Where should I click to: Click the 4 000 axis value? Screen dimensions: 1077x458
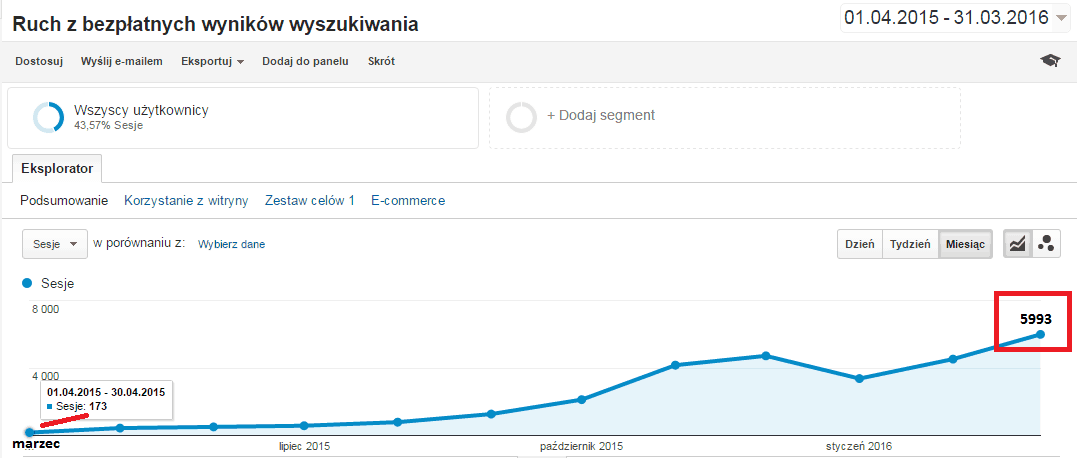[45, 376]
